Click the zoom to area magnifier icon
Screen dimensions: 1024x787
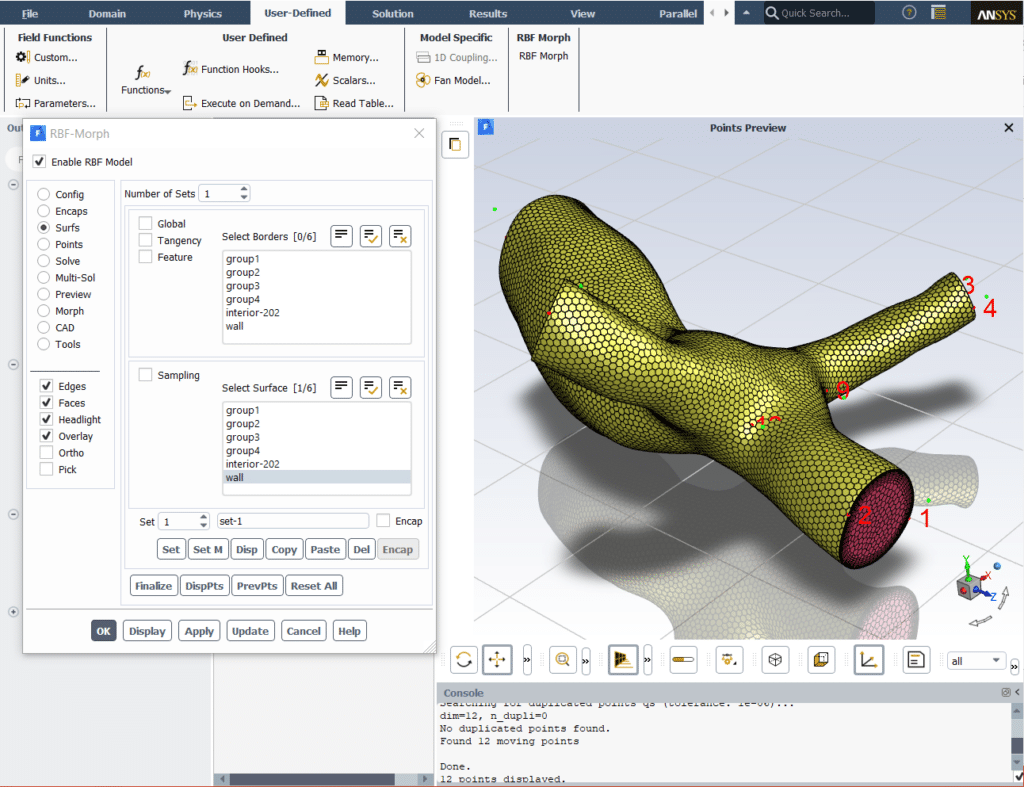pos(563,659)
